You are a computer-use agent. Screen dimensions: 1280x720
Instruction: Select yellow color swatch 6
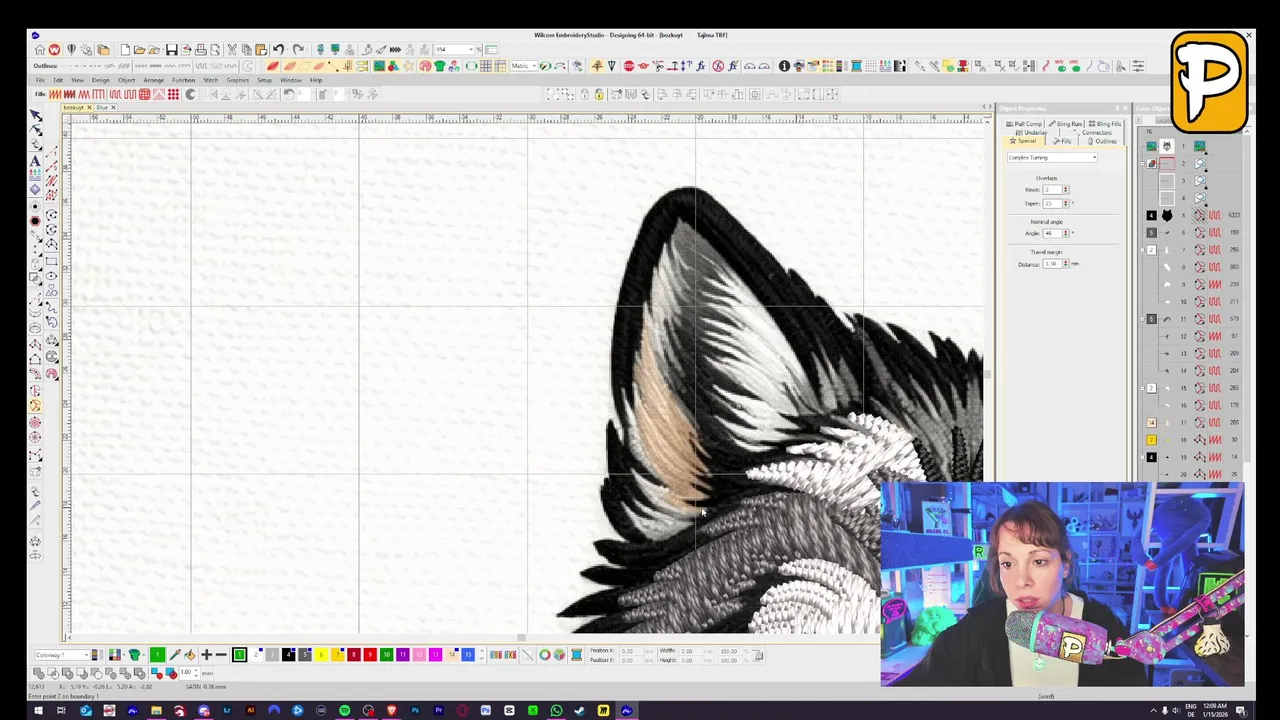click(321, 655)
